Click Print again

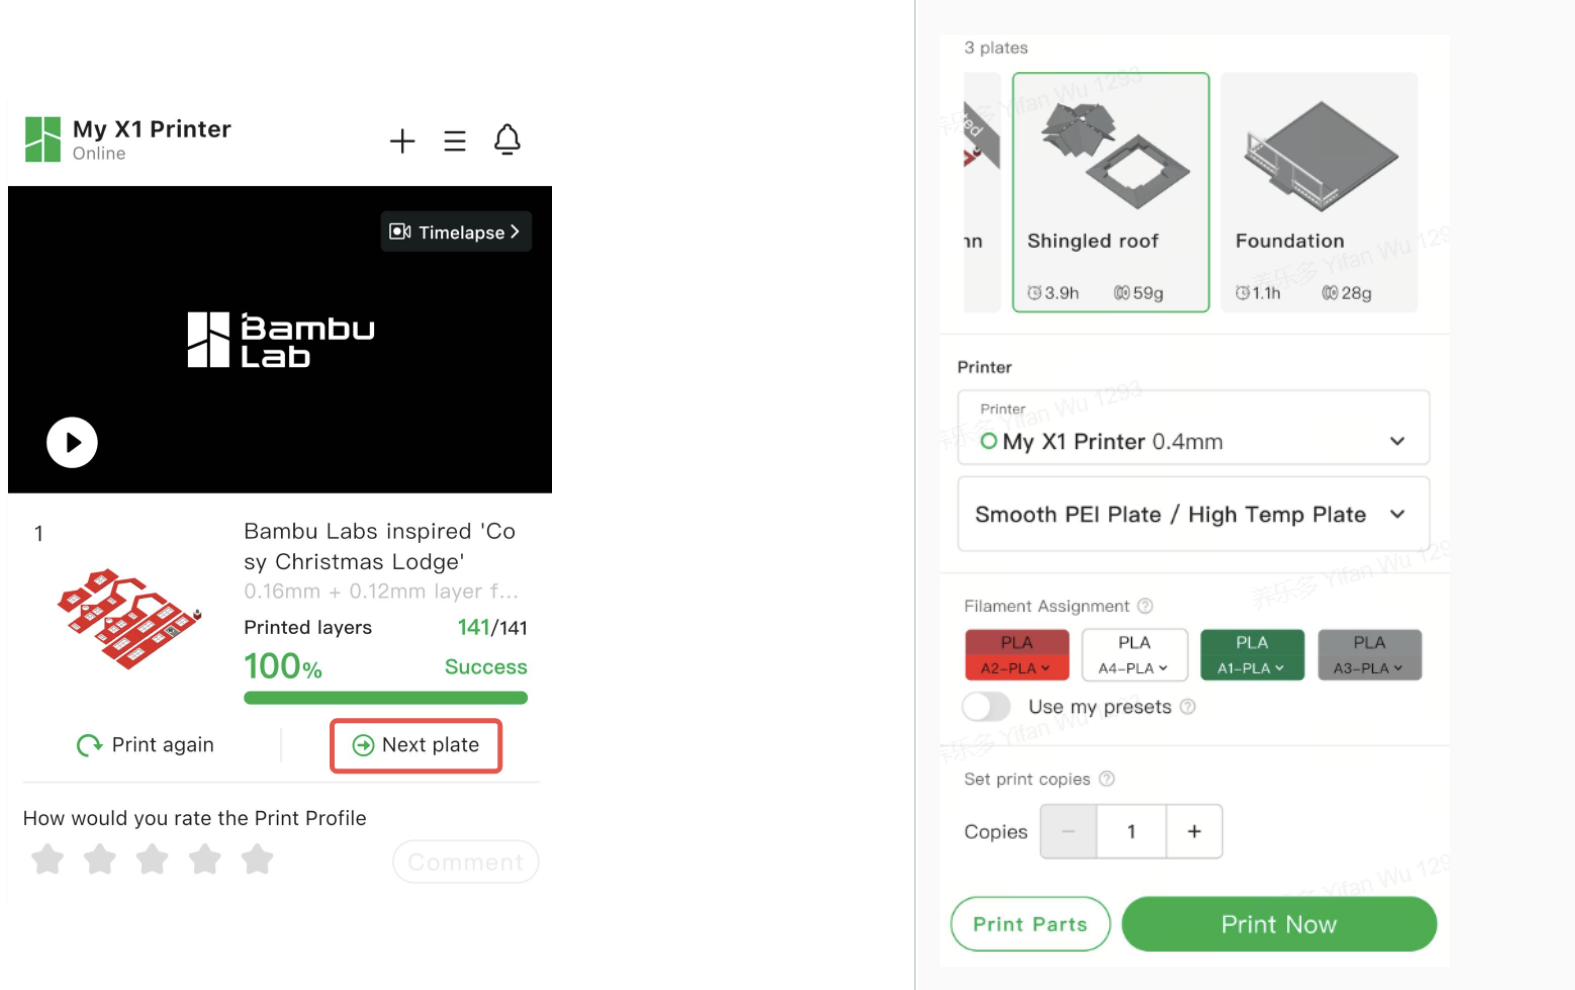[146, 745]
